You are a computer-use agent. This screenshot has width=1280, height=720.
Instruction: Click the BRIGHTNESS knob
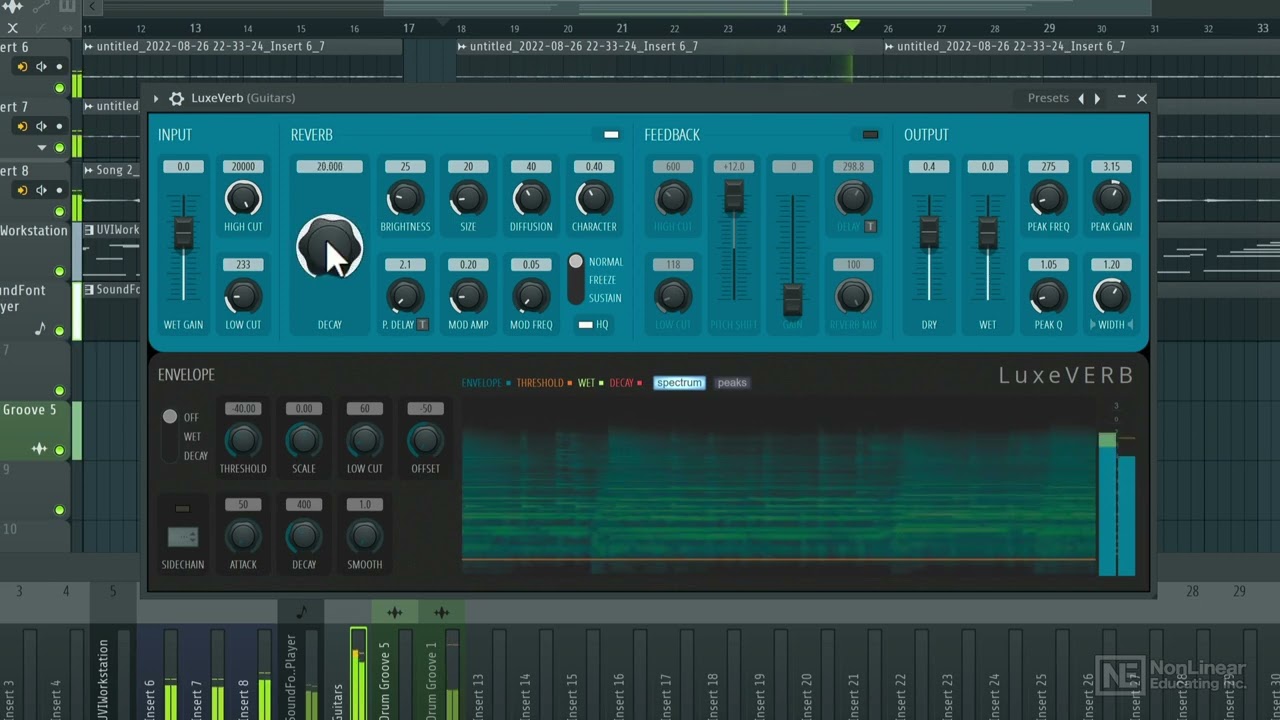pyautogui.click(x=405, y=198)
